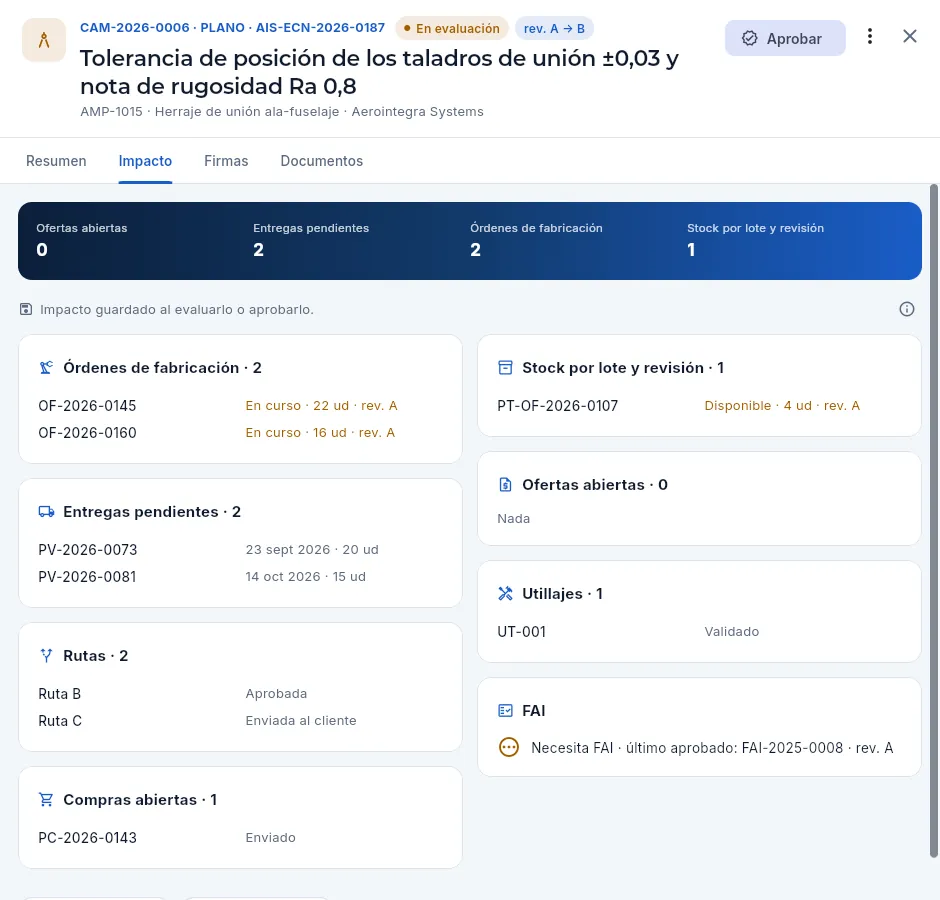This screenshot has width=940, height=900.
Task: Click the Rutas branching icon
Action: point(46,655)
